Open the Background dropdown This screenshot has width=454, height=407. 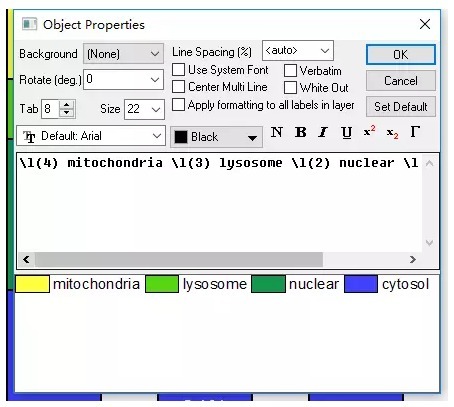tap(123, 53)
